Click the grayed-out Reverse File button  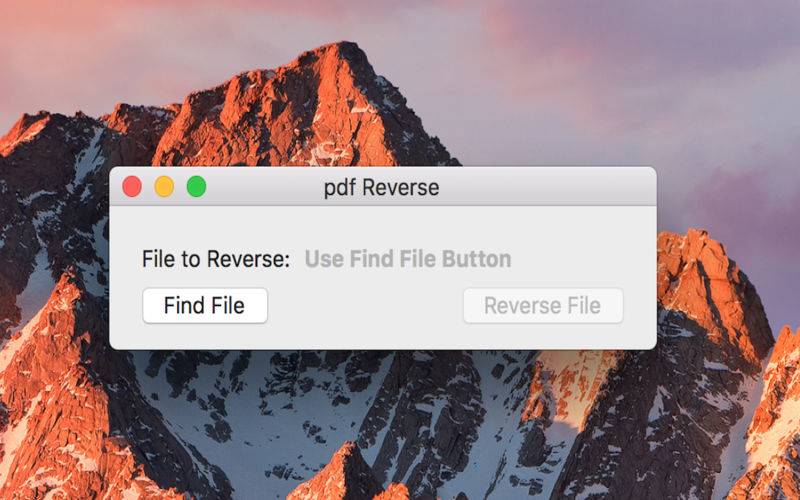[543, 306]
